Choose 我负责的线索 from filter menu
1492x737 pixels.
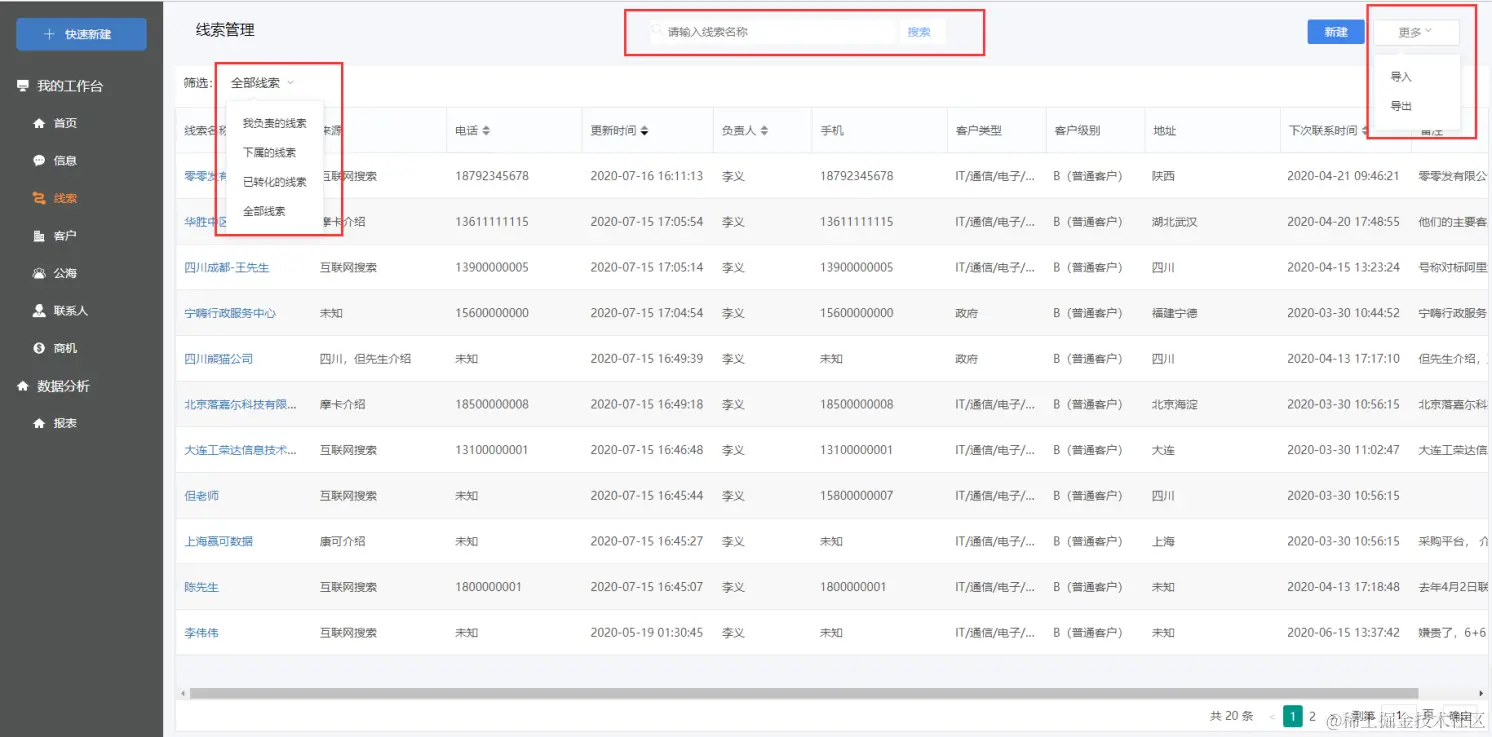coord(275,123)
